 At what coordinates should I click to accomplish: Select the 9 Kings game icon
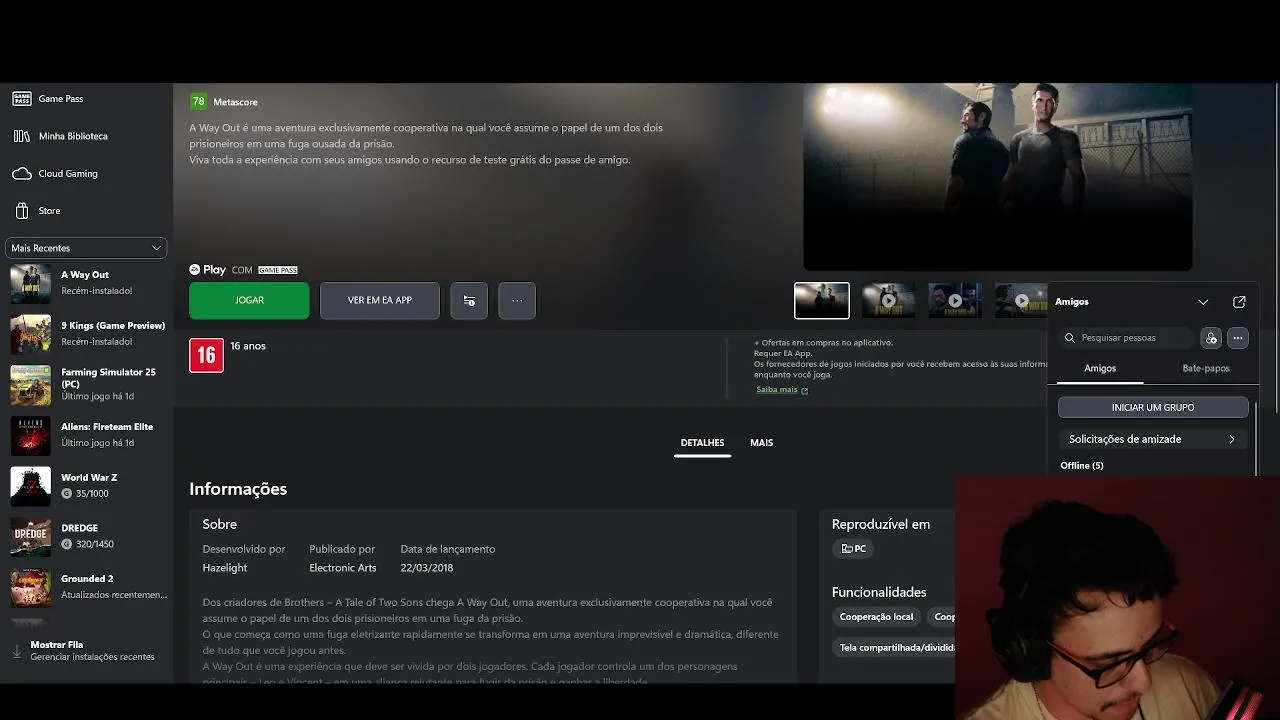point(30,334)
